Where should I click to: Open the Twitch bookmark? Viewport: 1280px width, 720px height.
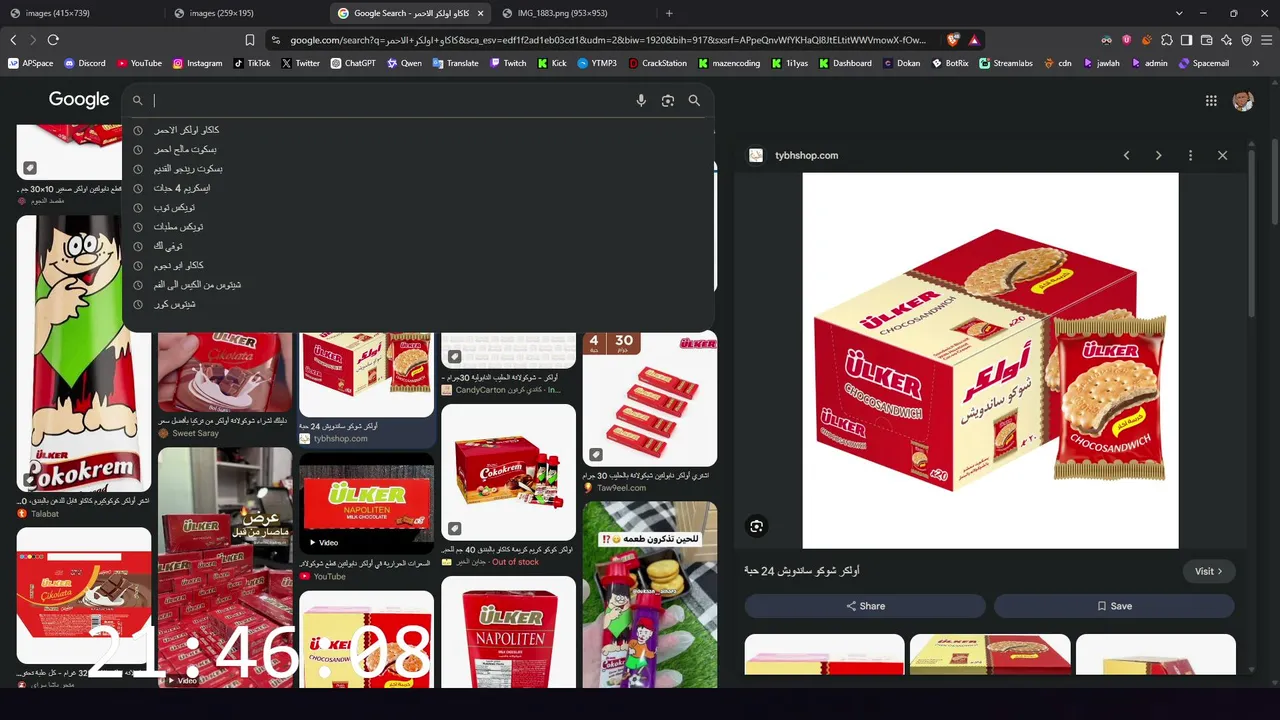(508, 63)
